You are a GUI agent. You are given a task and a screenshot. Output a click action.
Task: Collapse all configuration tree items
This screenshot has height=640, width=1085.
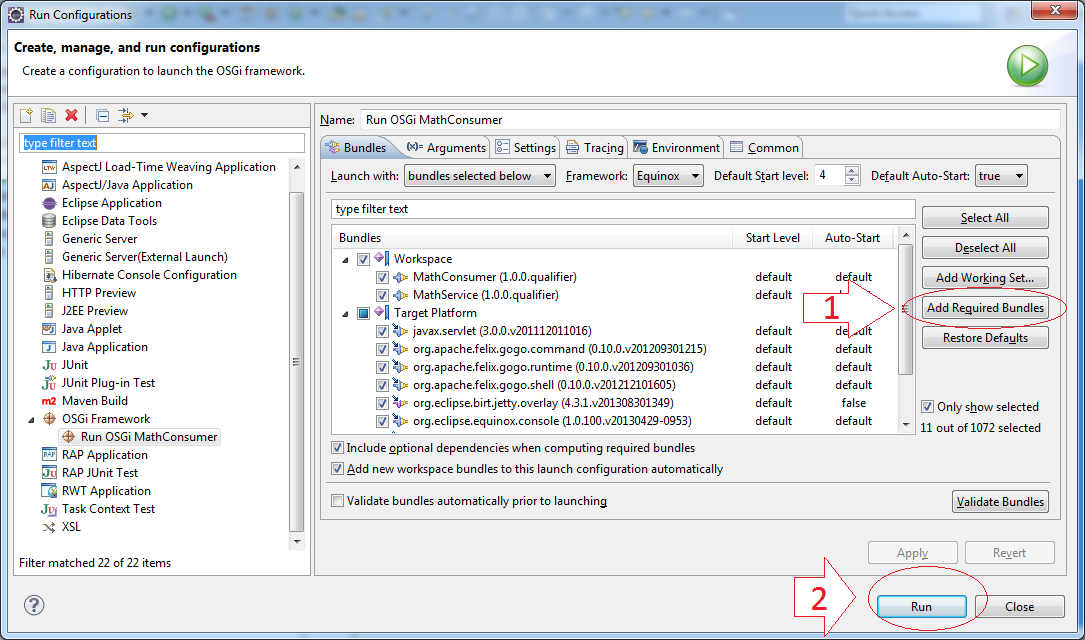[x=102, y=116]
